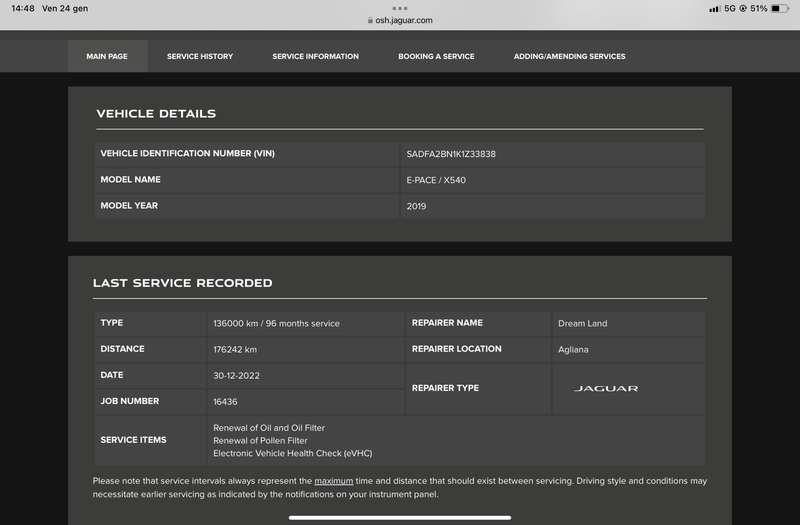The width and height of the screenshot is (800, 525).
Task: Select 'Renewal of Pollen Filter' item
Action: 260,440
